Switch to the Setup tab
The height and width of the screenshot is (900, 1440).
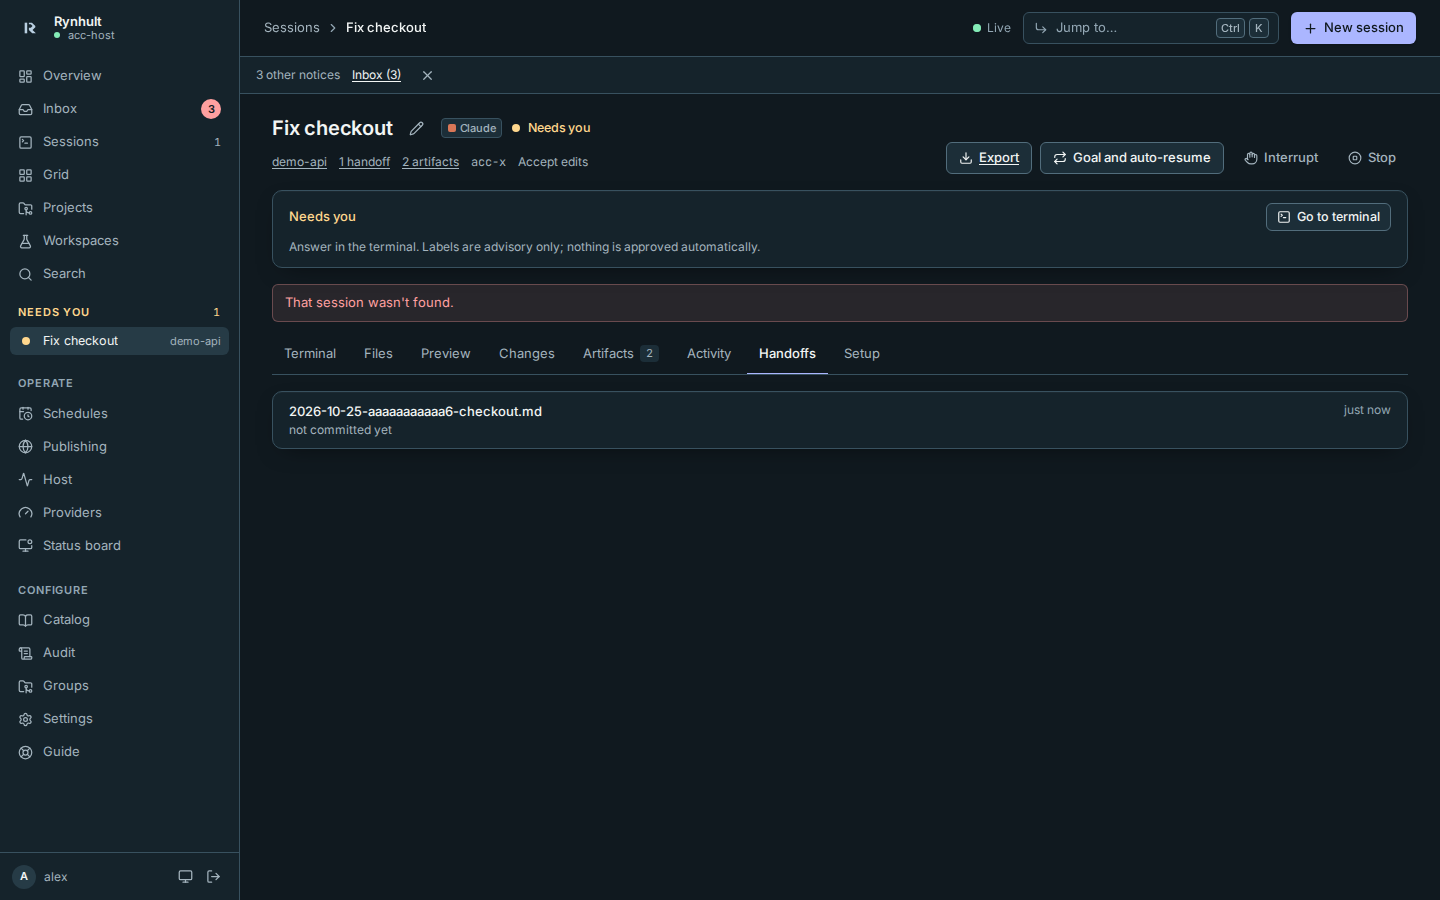point(862,354)
